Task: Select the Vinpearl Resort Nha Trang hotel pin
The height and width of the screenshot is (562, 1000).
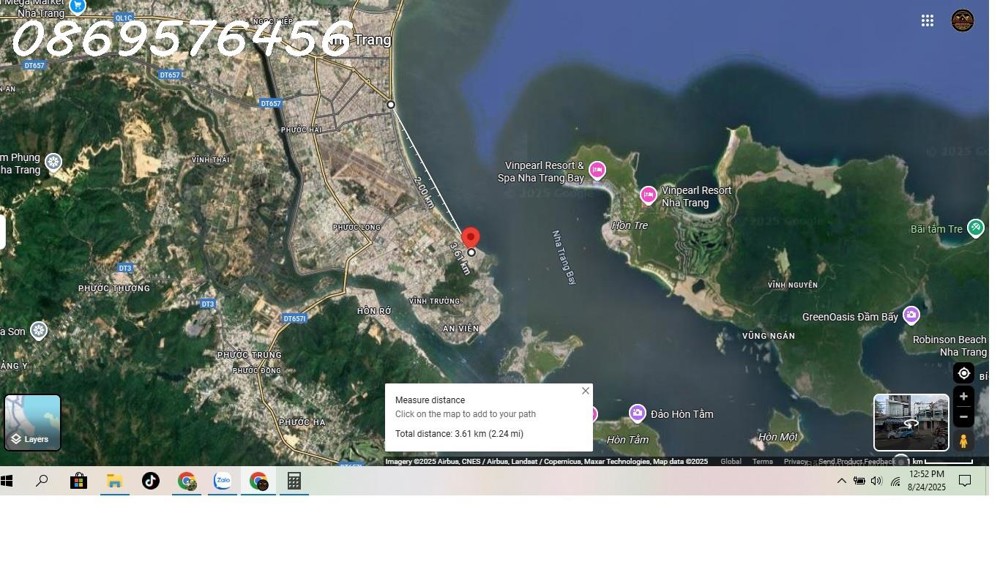Action: coord(648,195)
